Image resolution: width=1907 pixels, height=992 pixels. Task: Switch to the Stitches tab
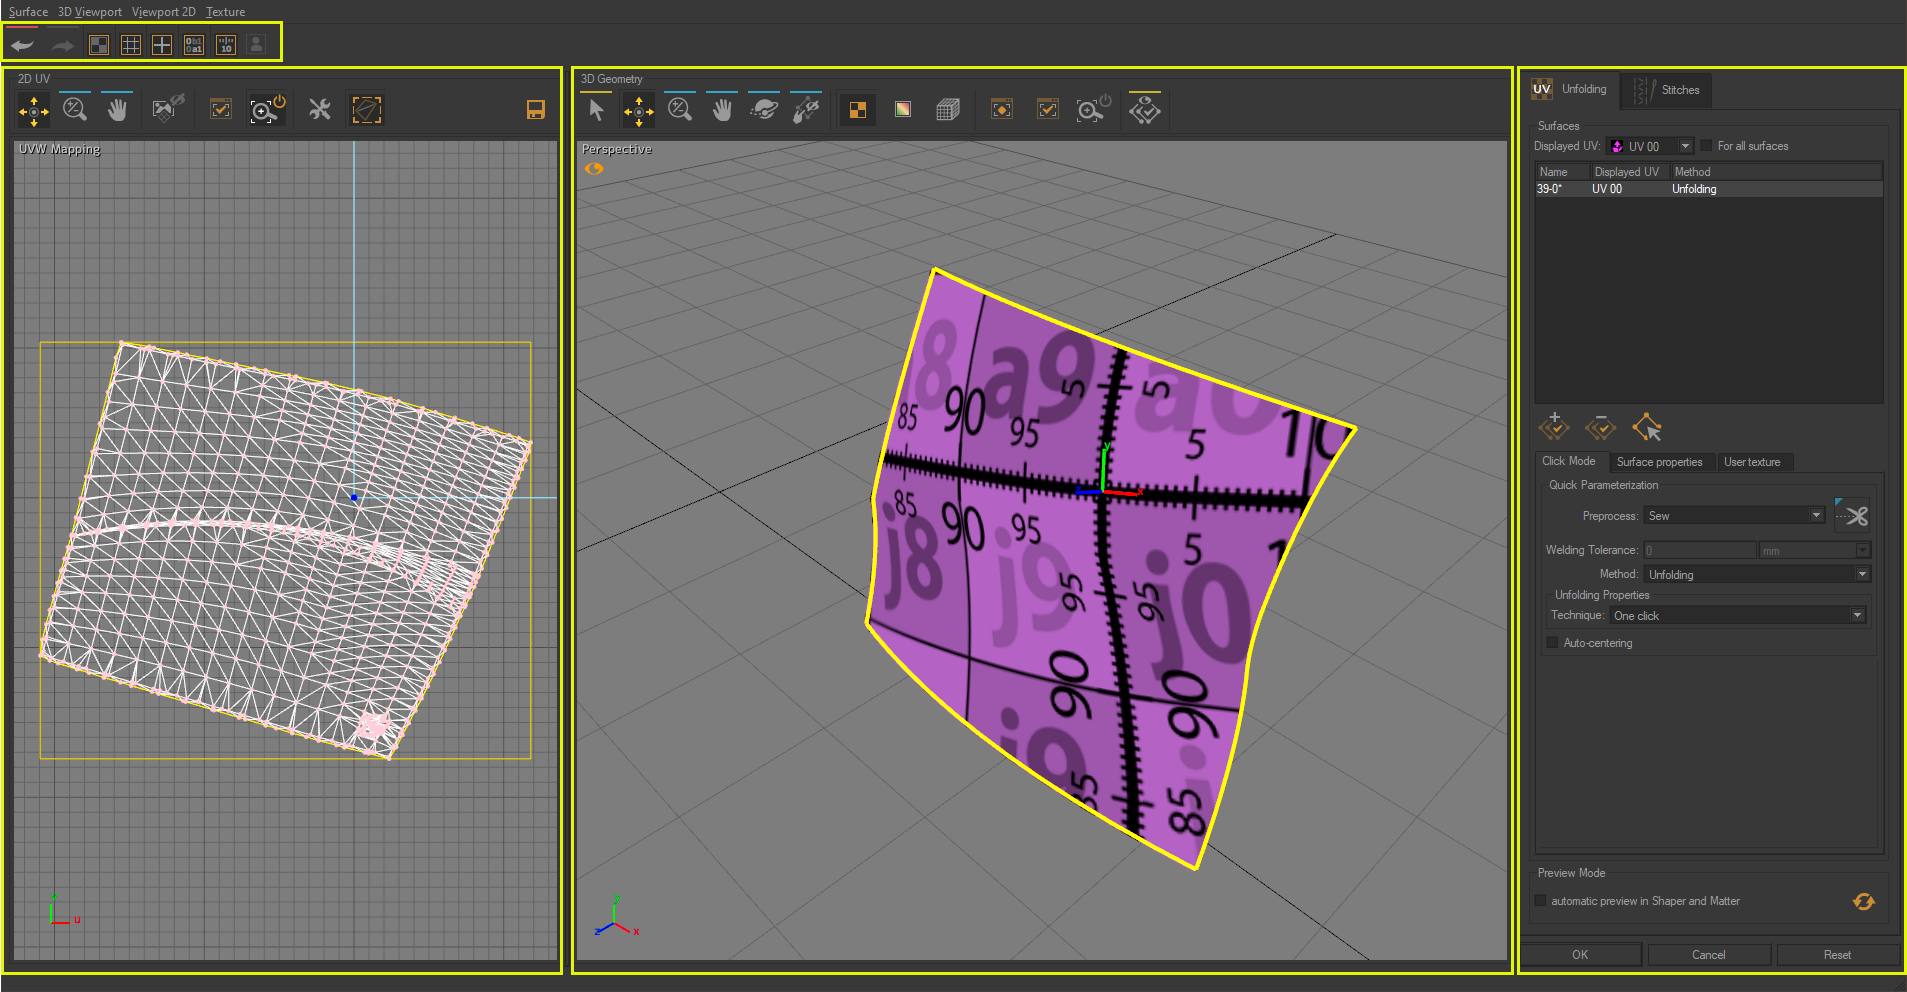point(1678,90)
